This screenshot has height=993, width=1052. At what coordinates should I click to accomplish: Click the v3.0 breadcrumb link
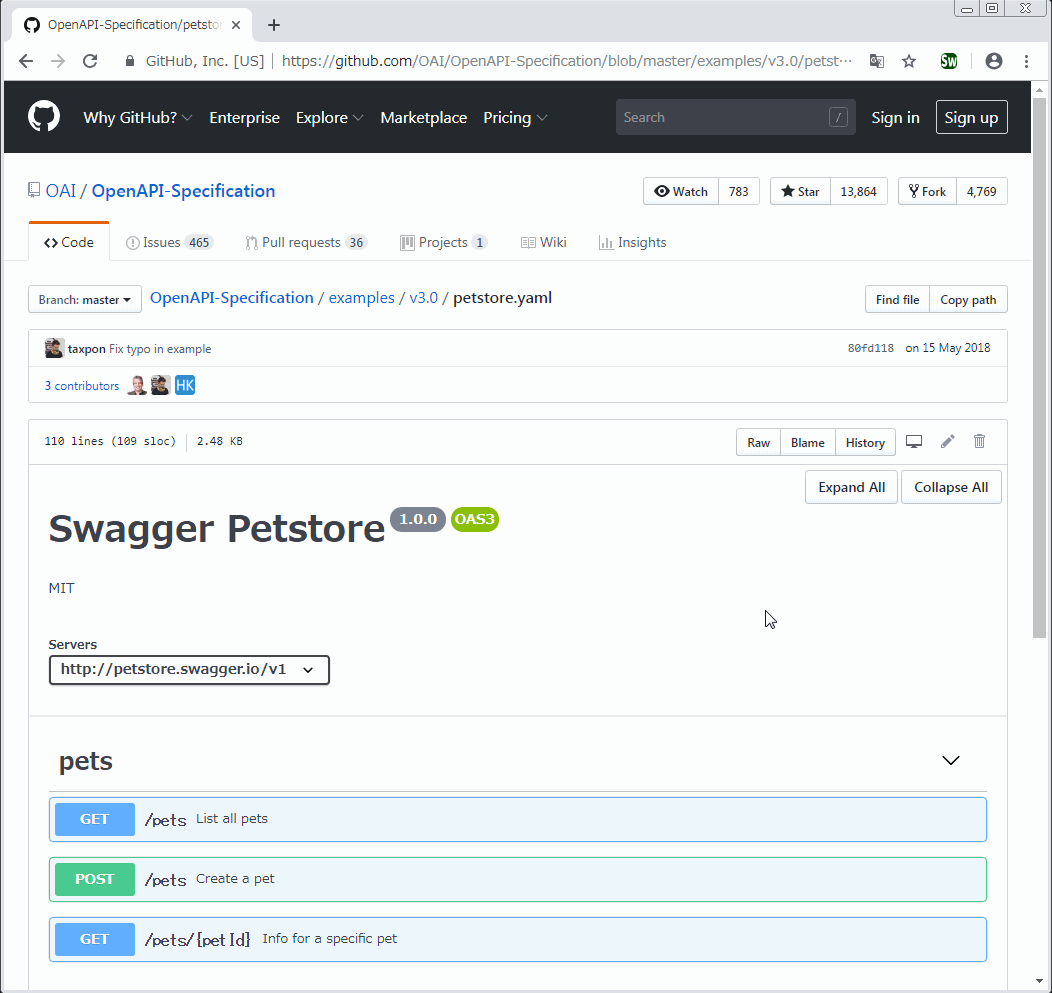(423, 297)
